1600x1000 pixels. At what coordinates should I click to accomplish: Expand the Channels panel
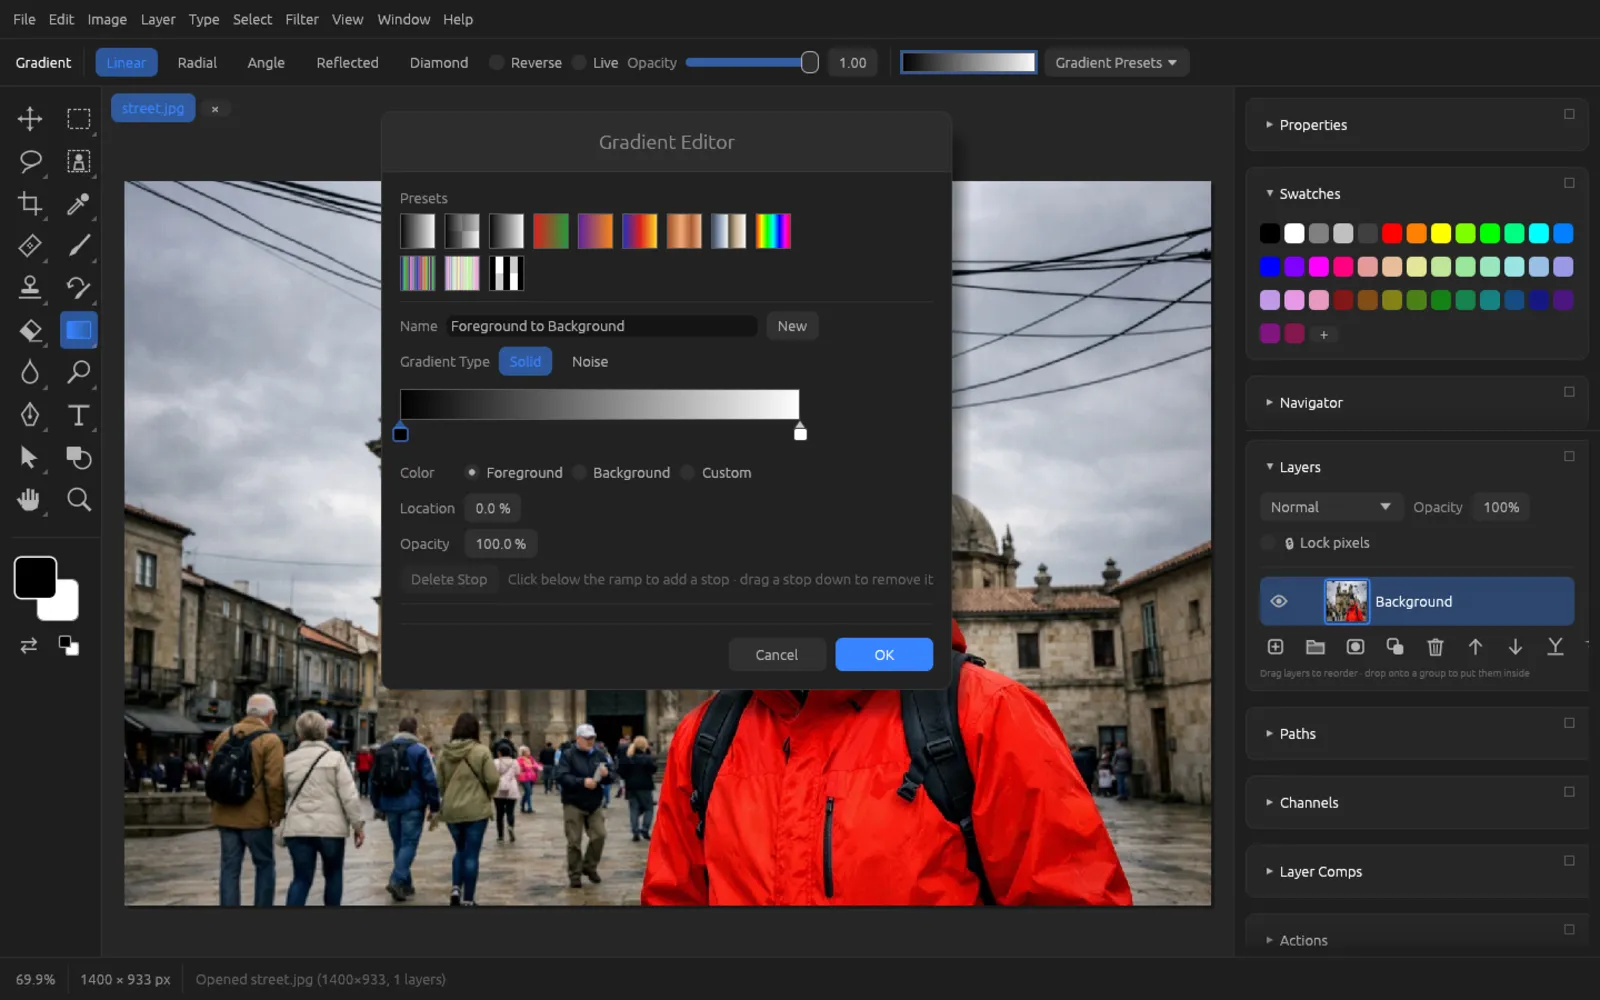(x=1309, y=803)
